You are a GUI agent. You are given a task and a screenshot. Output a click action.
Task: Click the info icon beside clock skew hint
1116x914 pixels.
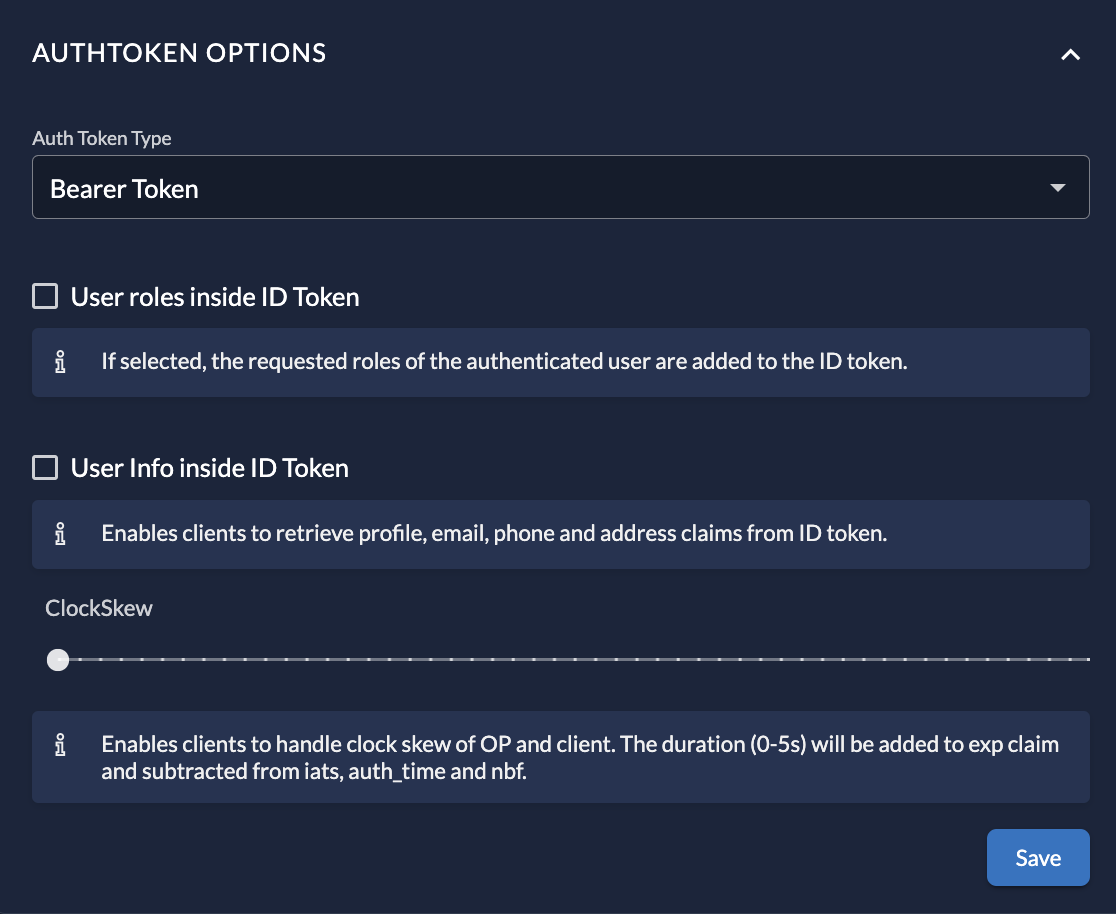pyautogui.click(x=61, y=746)
